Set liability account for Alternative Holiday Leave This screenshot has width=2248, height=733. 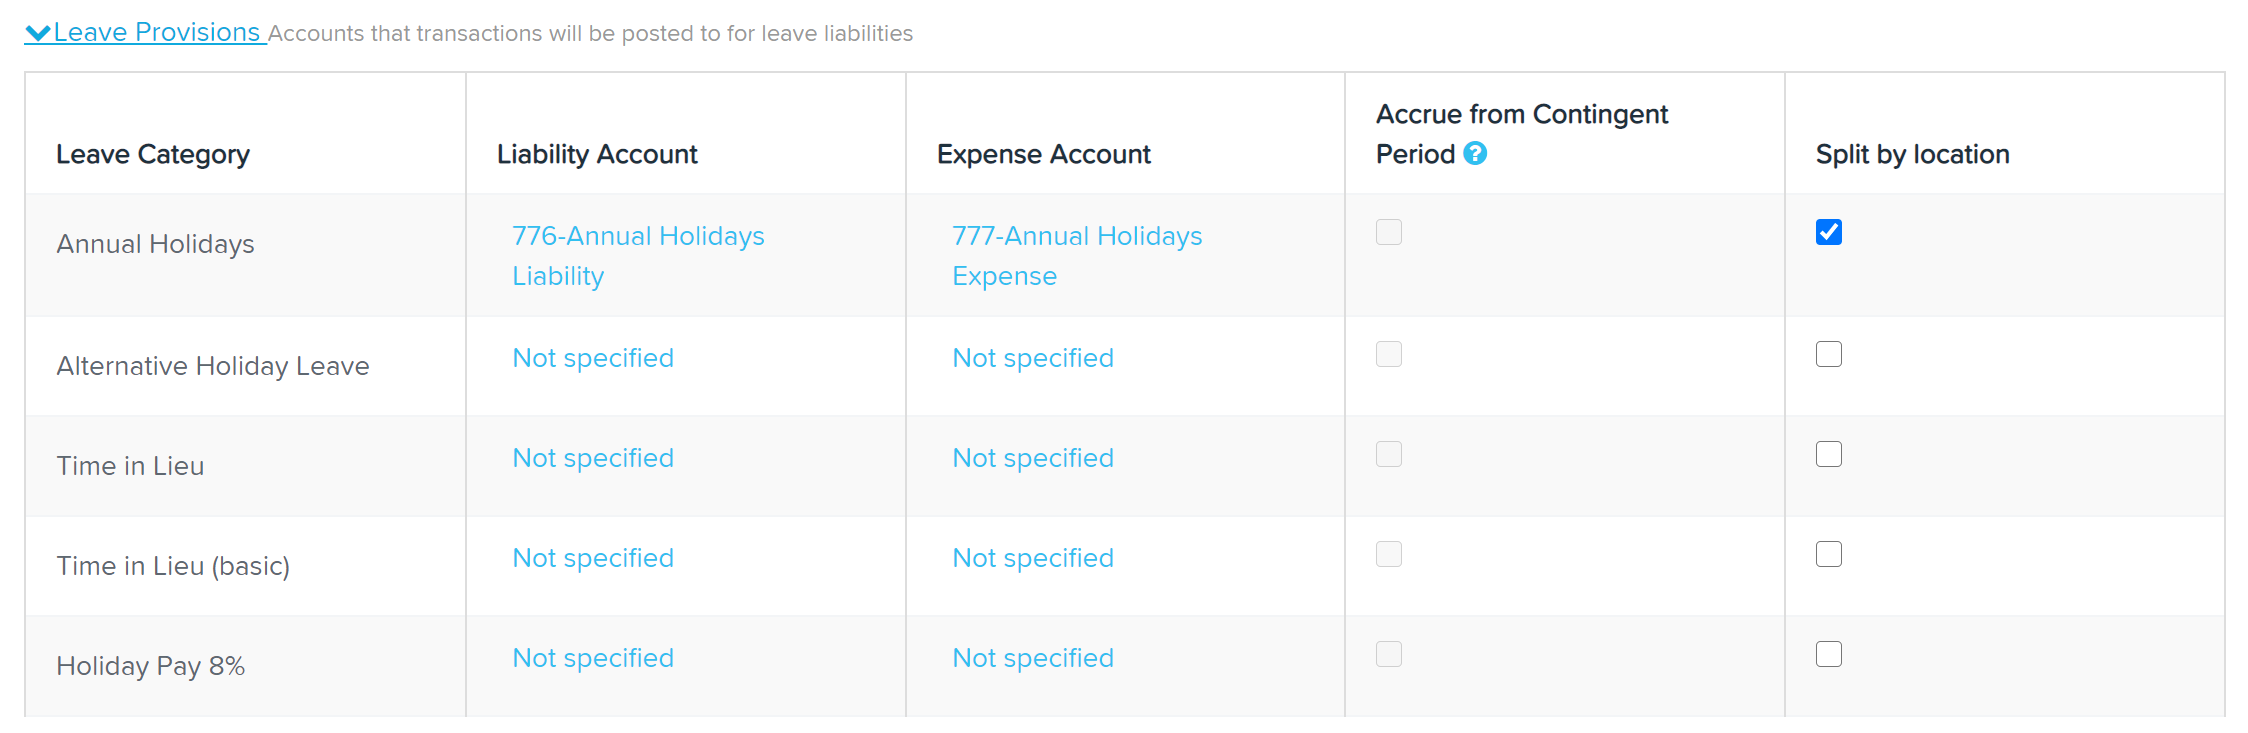[x=593, y=358]
